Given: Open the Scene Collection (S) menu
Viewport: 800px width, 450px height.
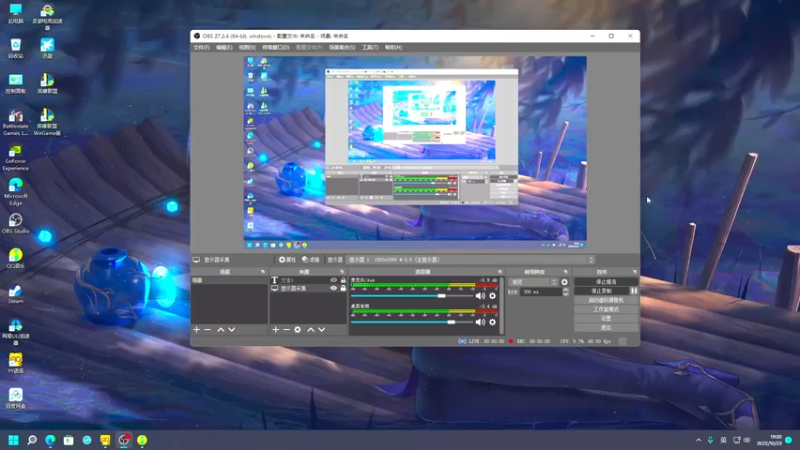Looking at the screenshot, I should coord(342,47).
